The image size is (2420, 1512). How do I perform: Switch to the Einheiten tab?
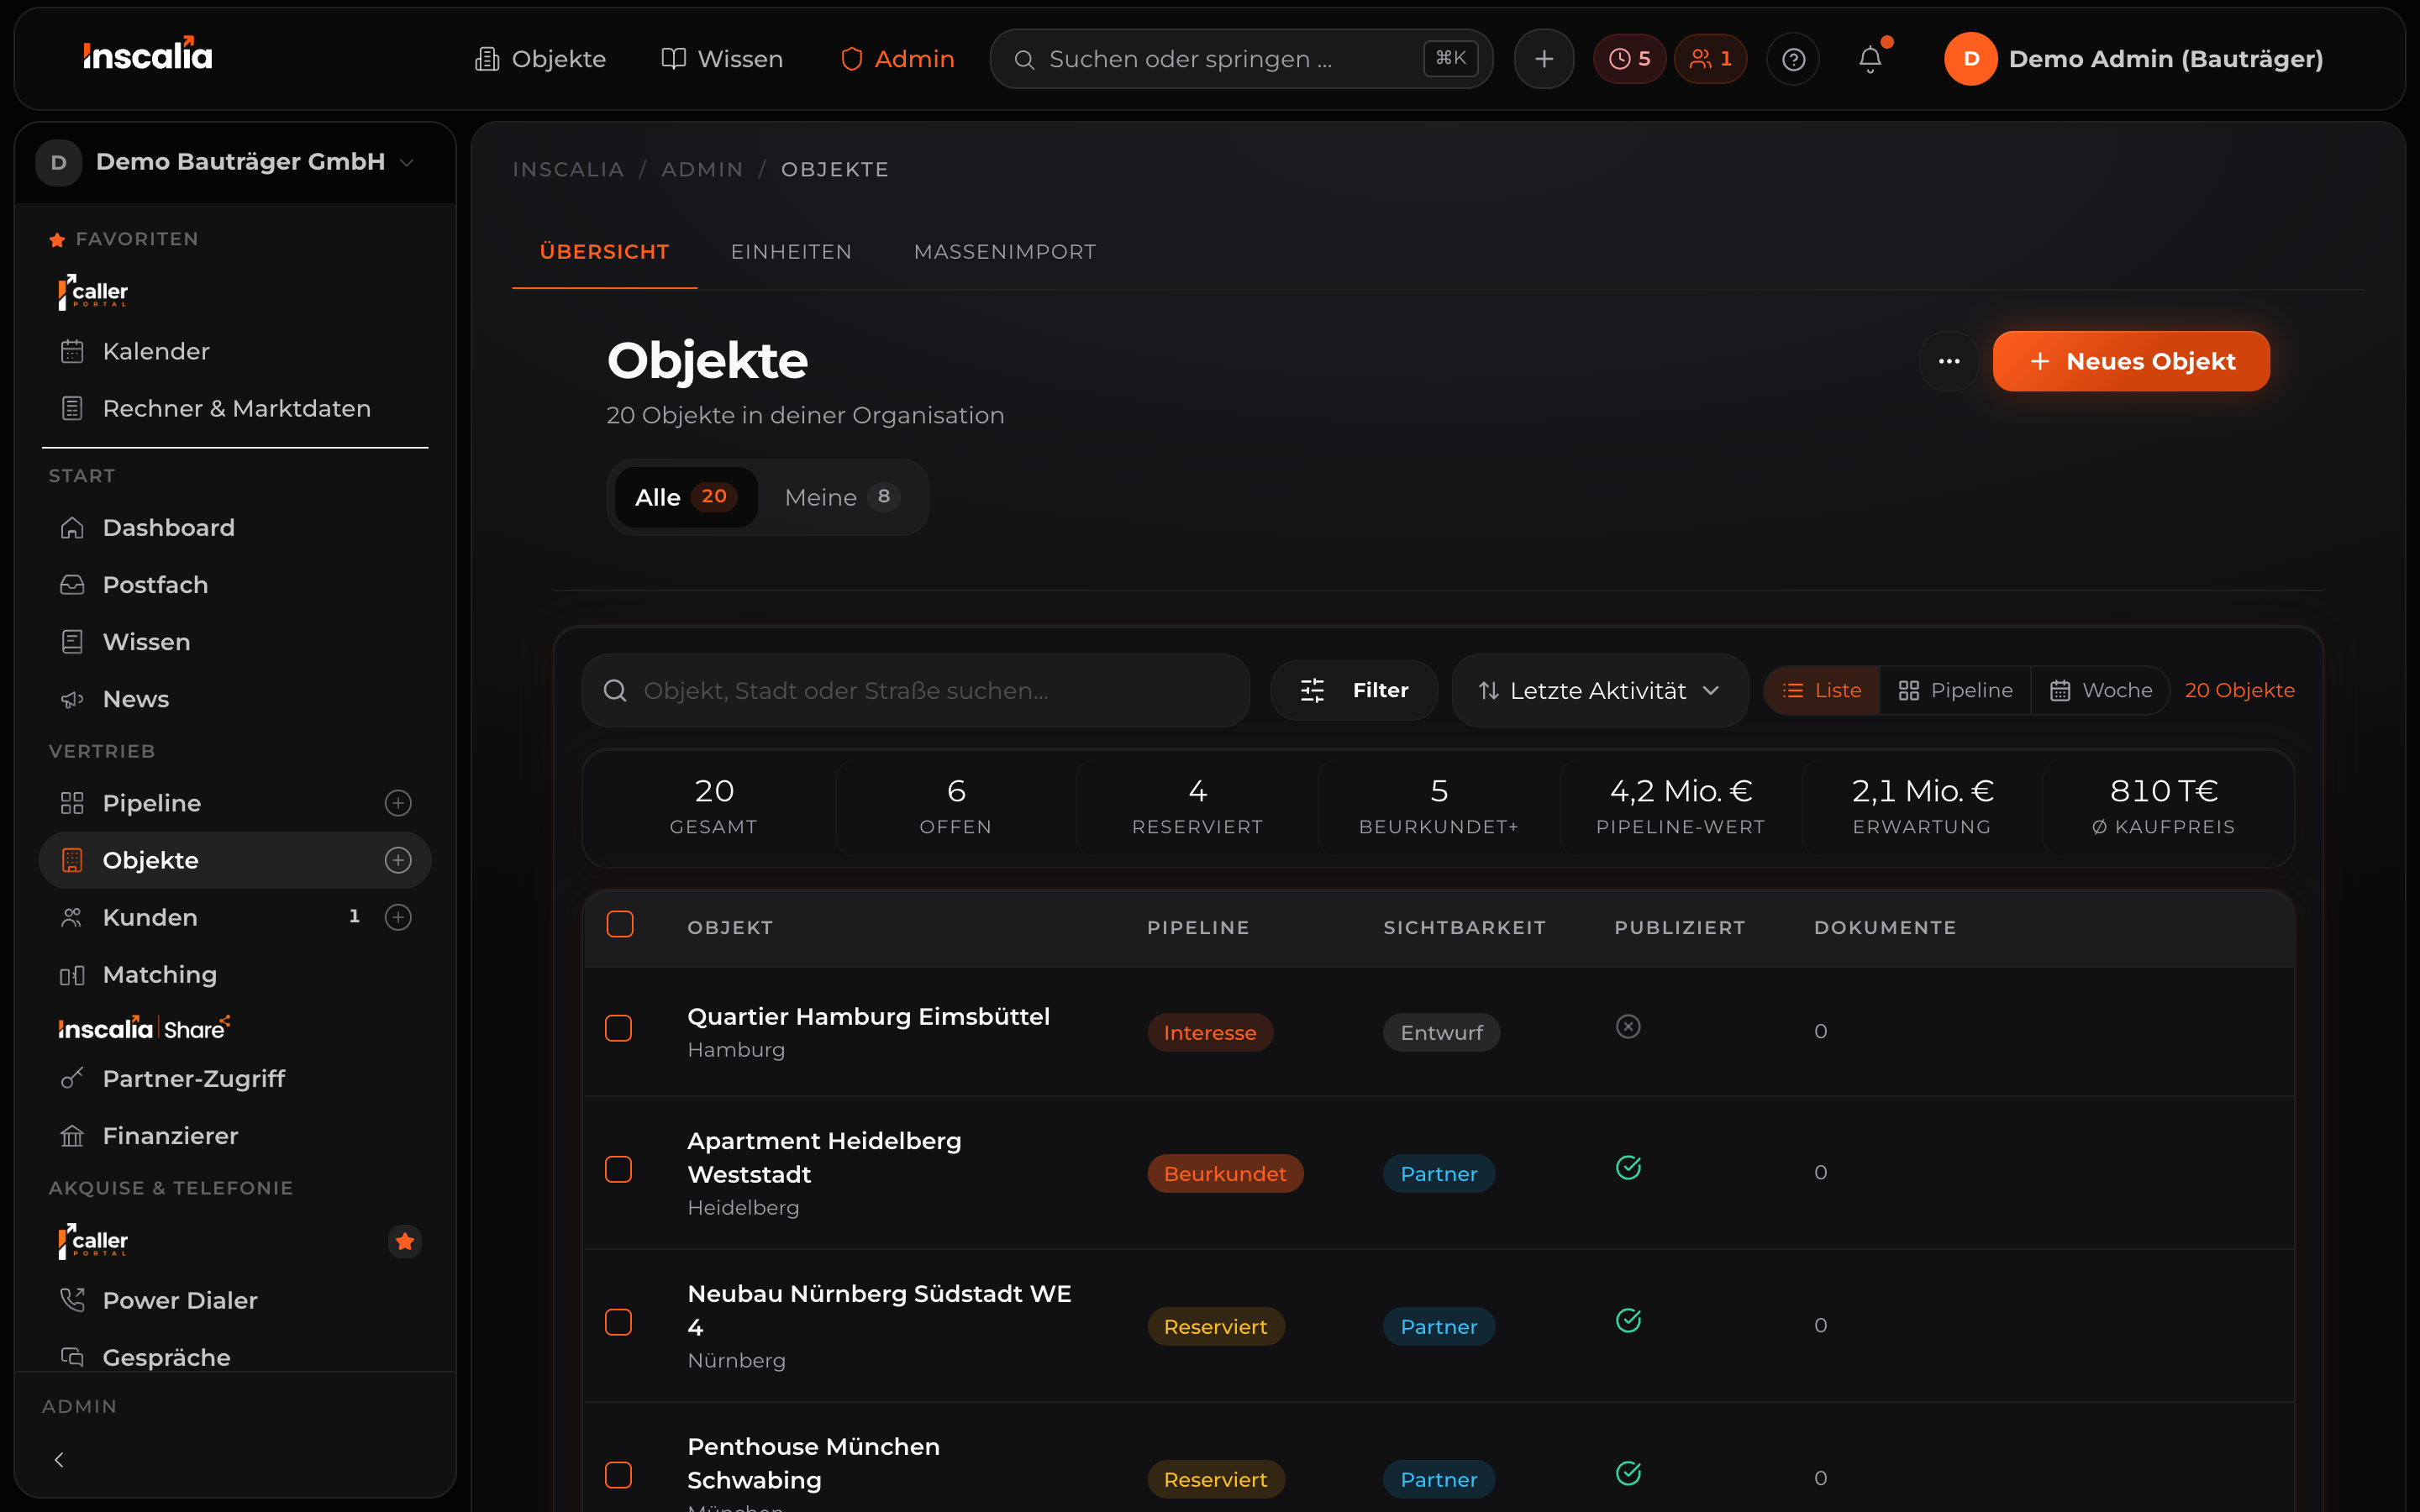click(791, 252)
